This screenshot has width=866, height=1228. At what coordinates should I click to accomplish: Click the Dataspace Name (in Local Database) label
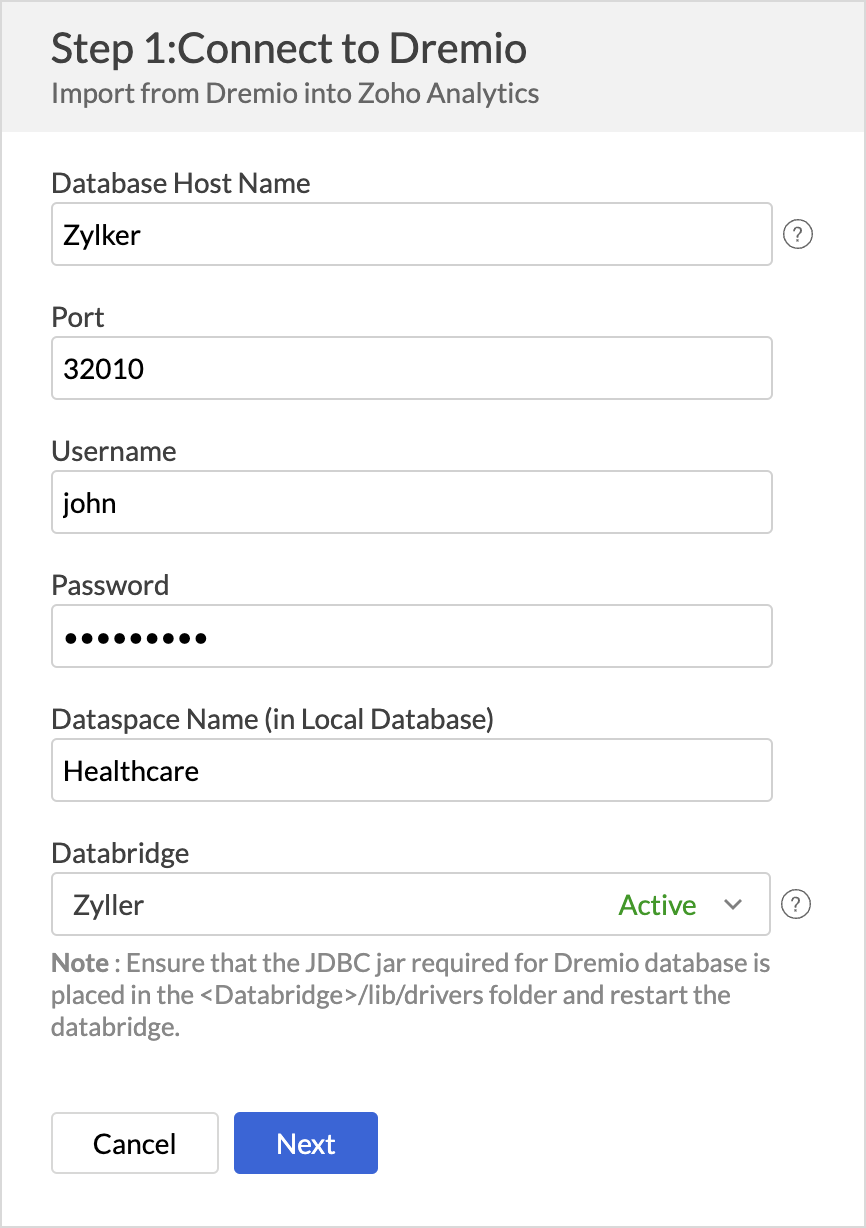pyautogui.click(x=272, y=719)
